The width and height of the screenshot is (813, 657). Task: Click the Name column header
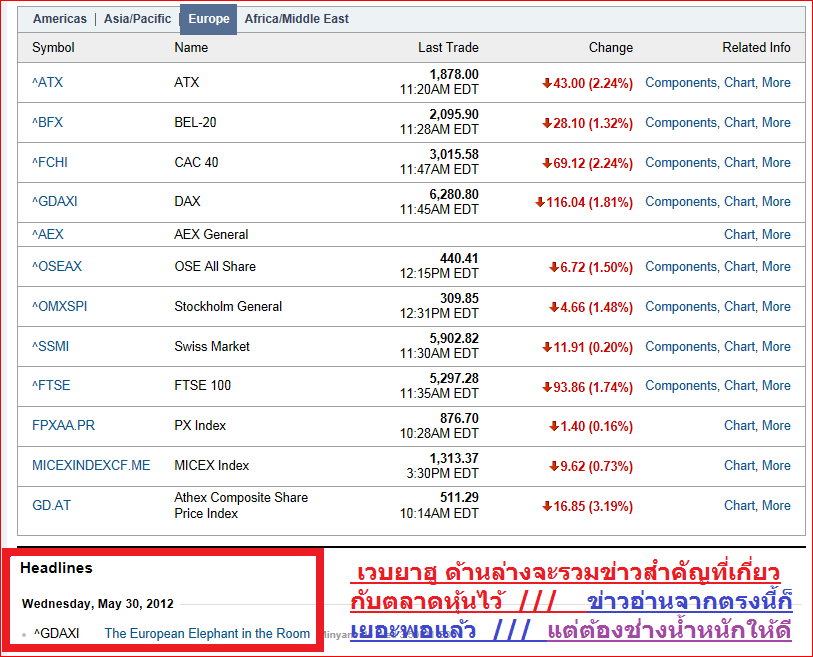click(191, 47)
